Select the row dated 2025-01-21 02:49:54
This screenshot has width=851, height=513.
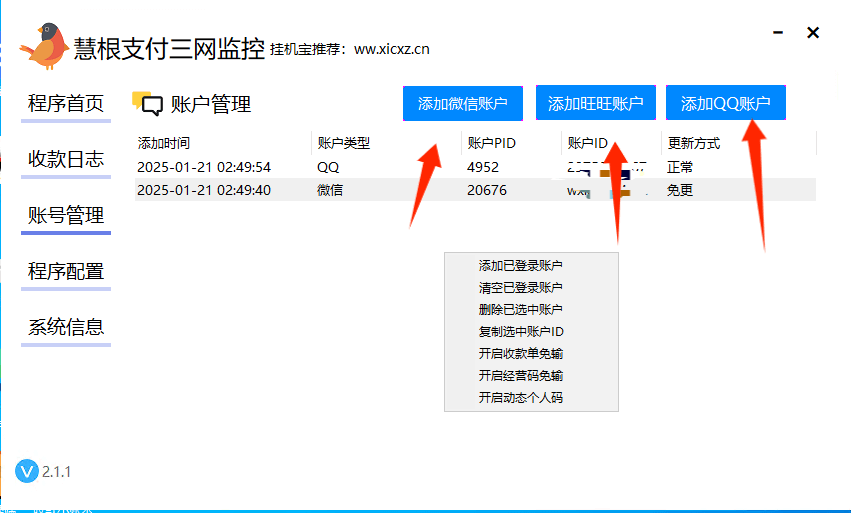[475, 167]
